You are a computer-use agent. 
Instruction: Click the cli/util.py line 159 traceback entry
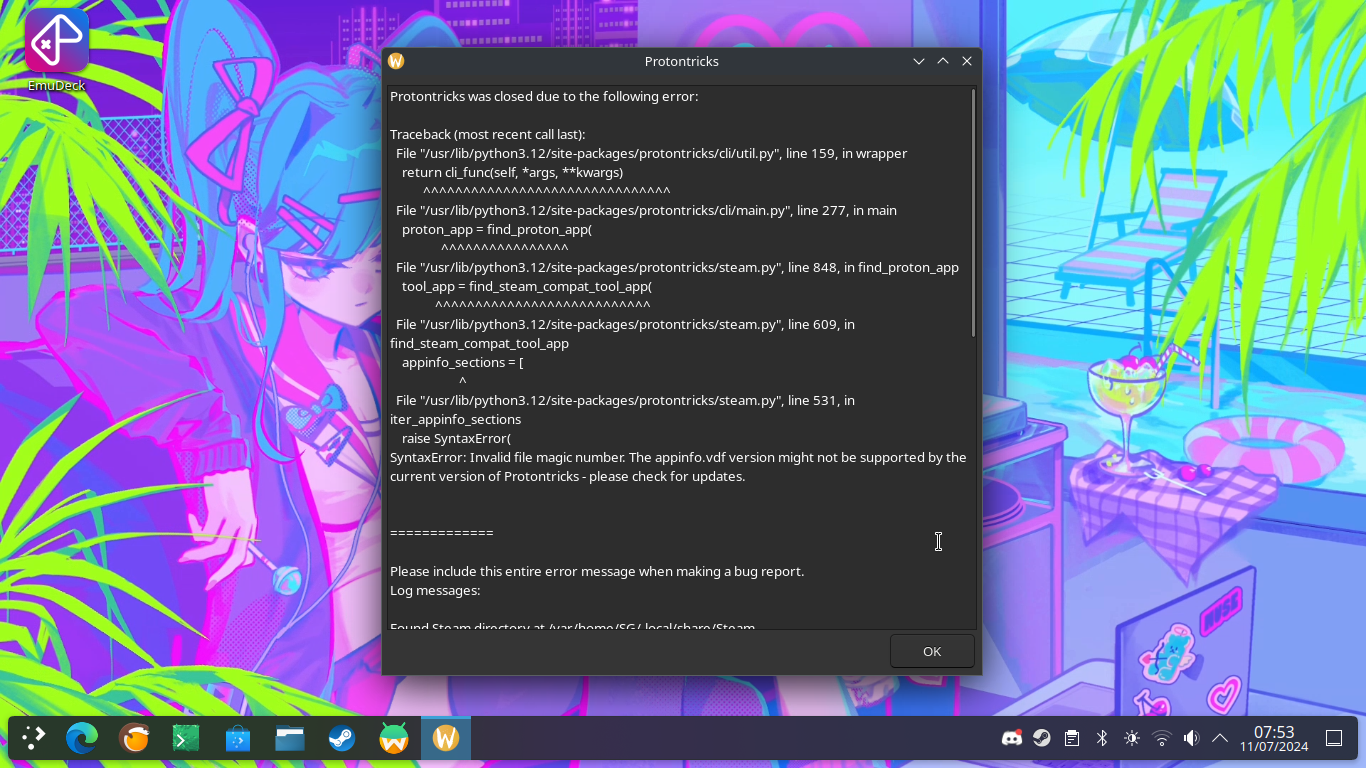tap(652, 153)
